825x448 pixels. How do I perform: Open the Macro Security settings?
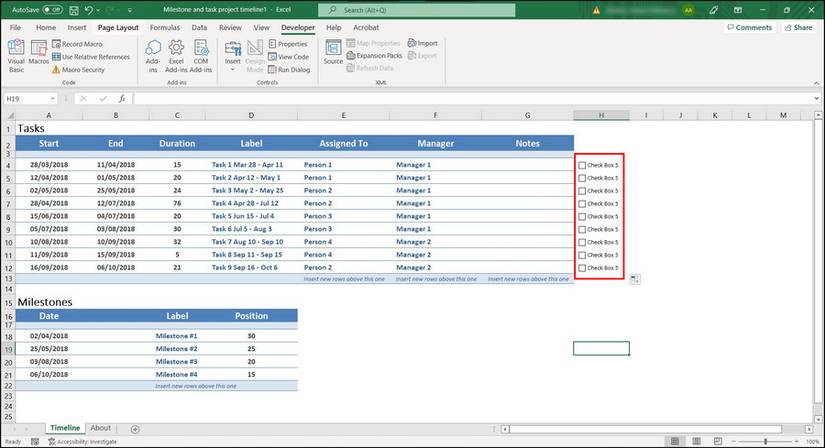tap(82, 70)
